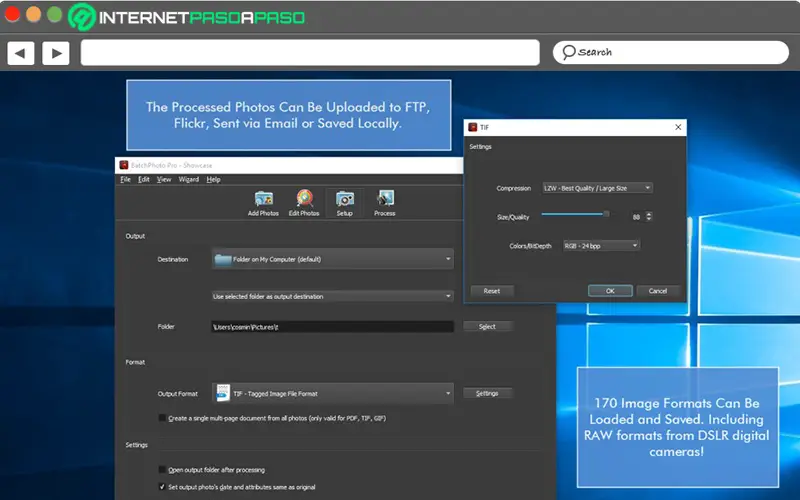Open the Add Photos step
Screen dimensions: 800x500
(263, 203)
